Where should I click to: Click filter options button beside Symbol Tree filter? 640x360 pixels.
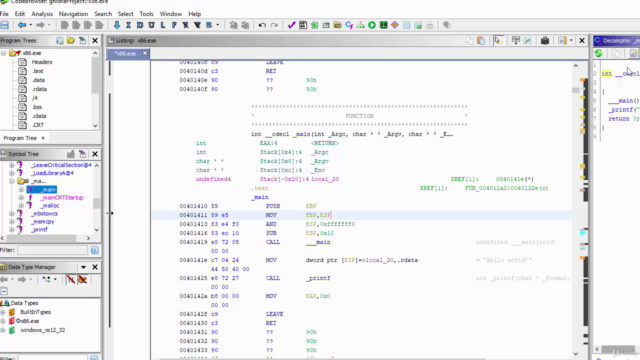(x=94, y=250)
